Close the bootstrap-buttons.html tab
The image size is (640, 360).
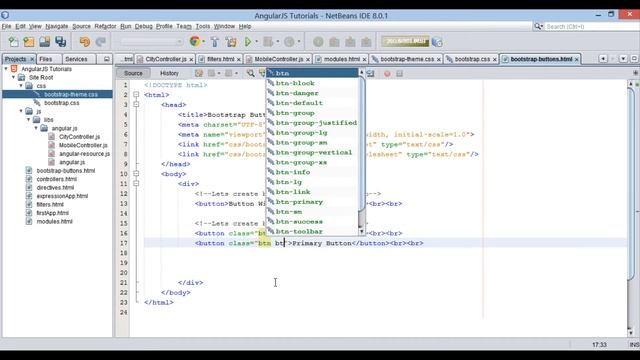577,60
